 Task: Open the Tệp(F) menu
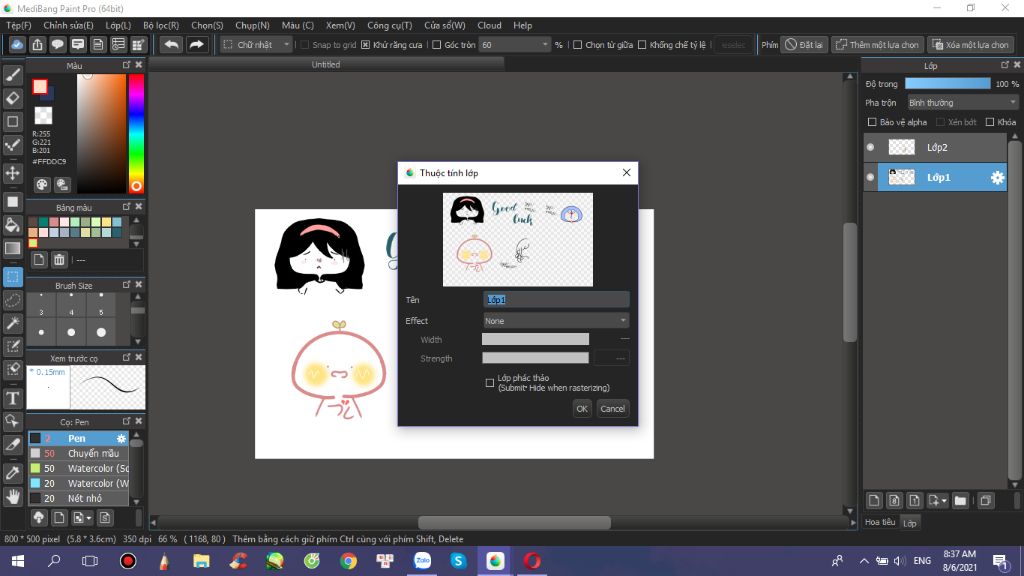(18, 25)
